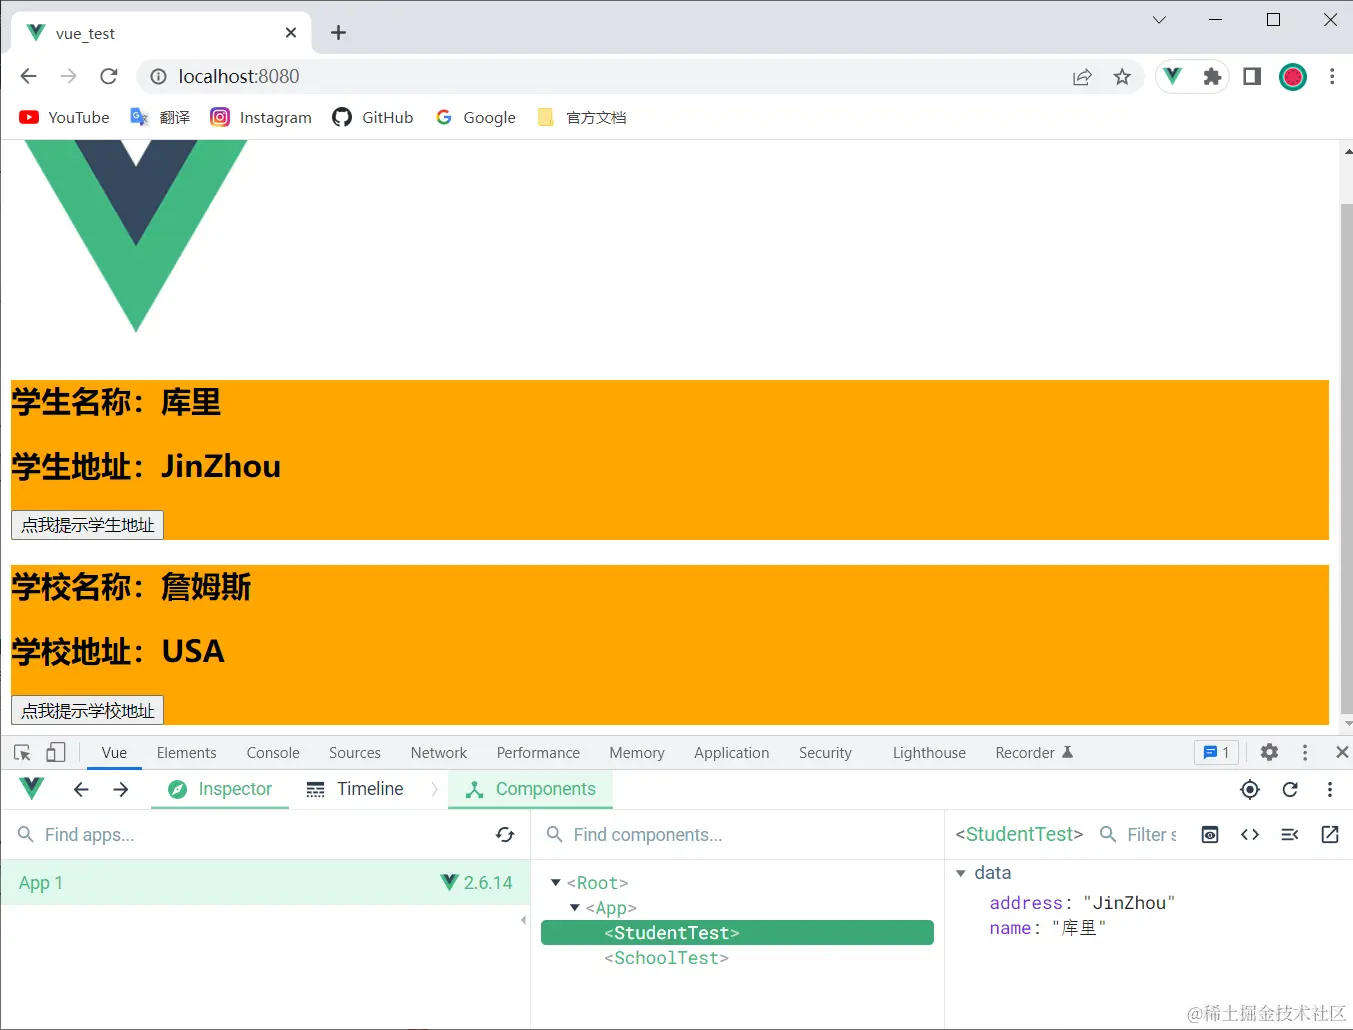Open the Extensions puzzle icon
Screen dimensions: 1353x1030
[x=1212, y=77]
